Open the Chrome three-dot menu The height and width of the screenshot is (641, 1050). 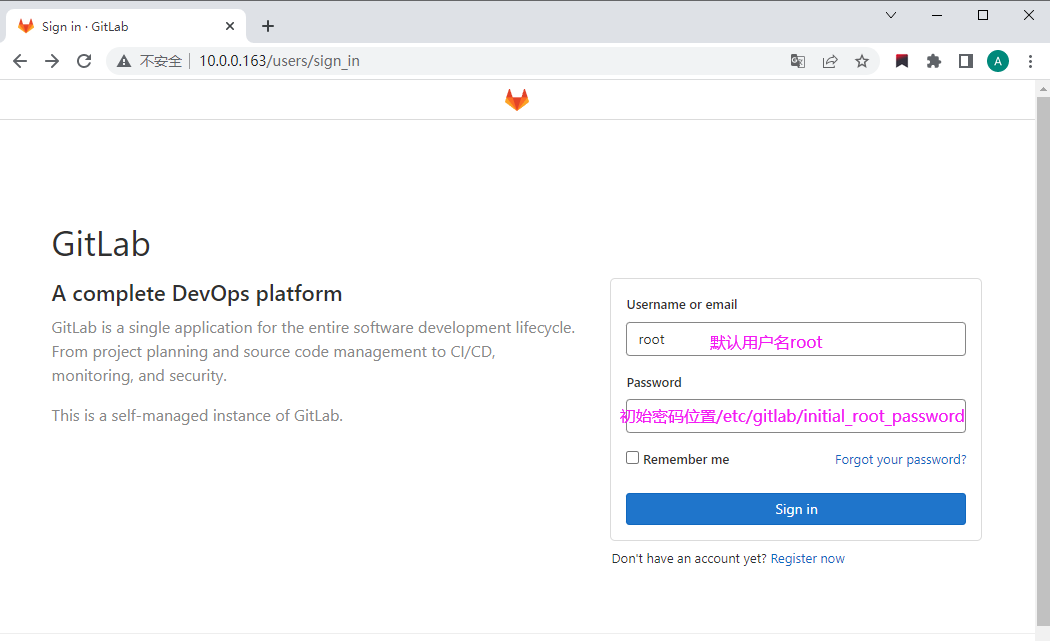(1030, 61)
